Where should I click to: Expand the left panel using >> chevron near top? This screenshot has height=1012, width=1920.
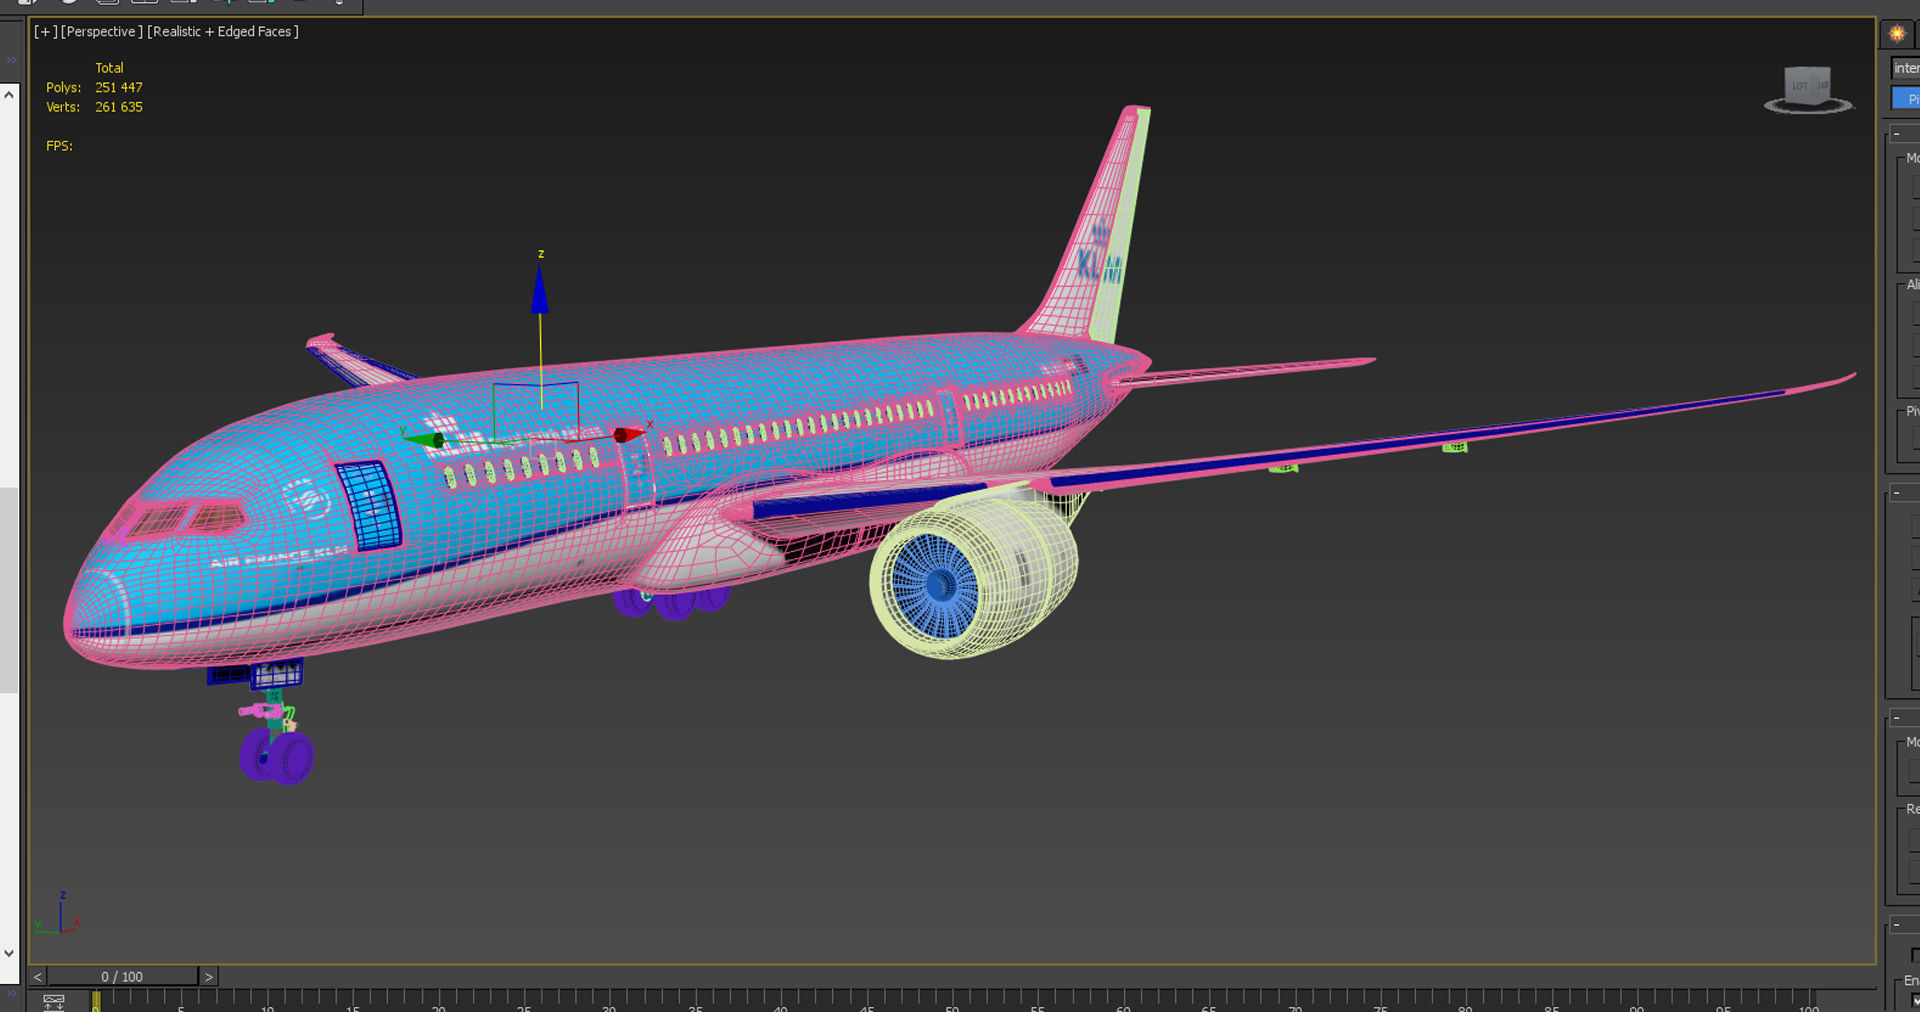12,60
